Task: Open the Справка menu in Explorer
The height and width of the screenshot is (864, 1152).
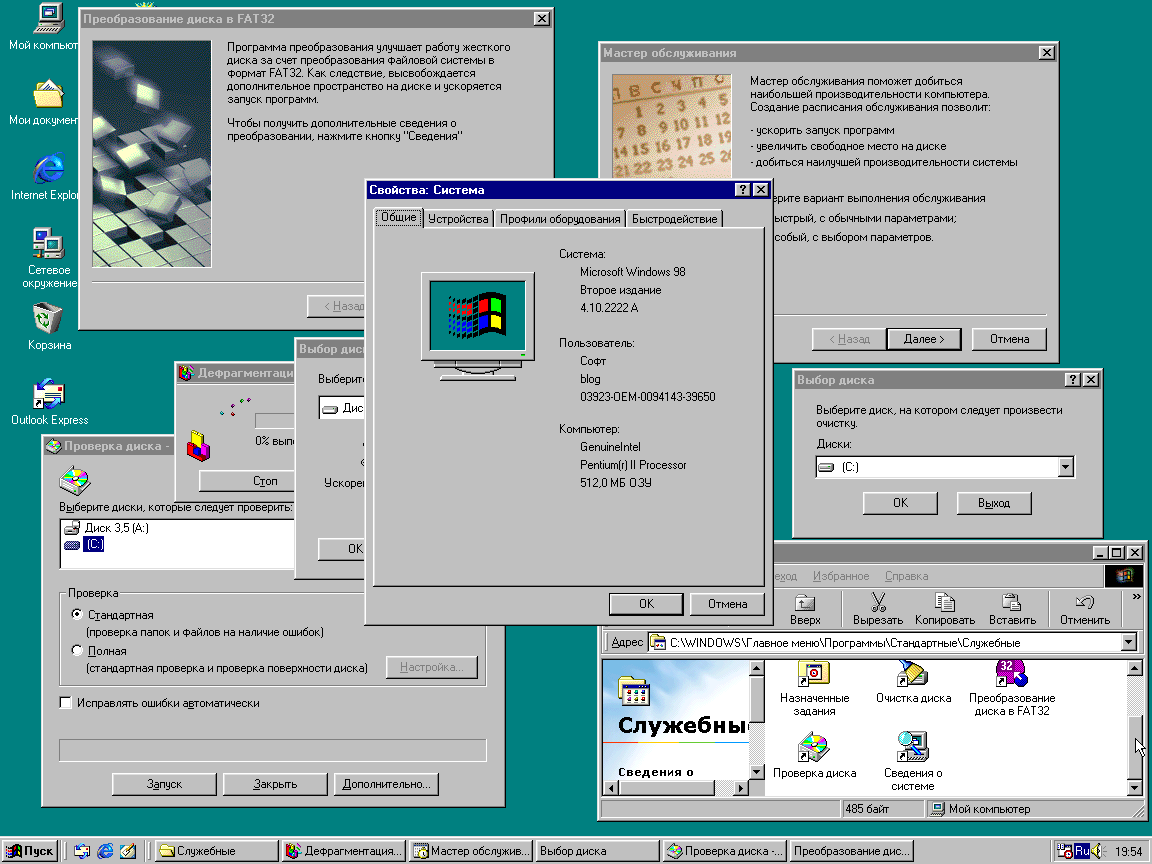Action: tap(906, 576)
